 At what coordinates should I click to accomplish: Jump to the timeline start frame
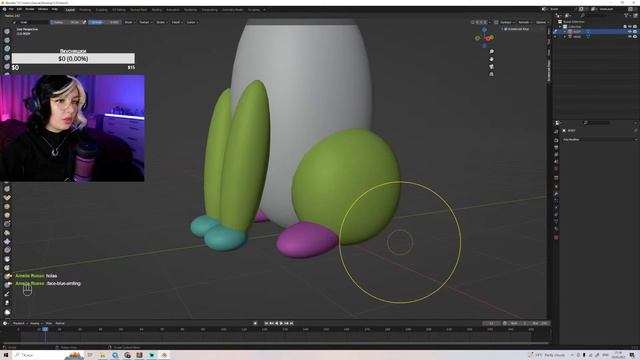(x=267, y=323)
